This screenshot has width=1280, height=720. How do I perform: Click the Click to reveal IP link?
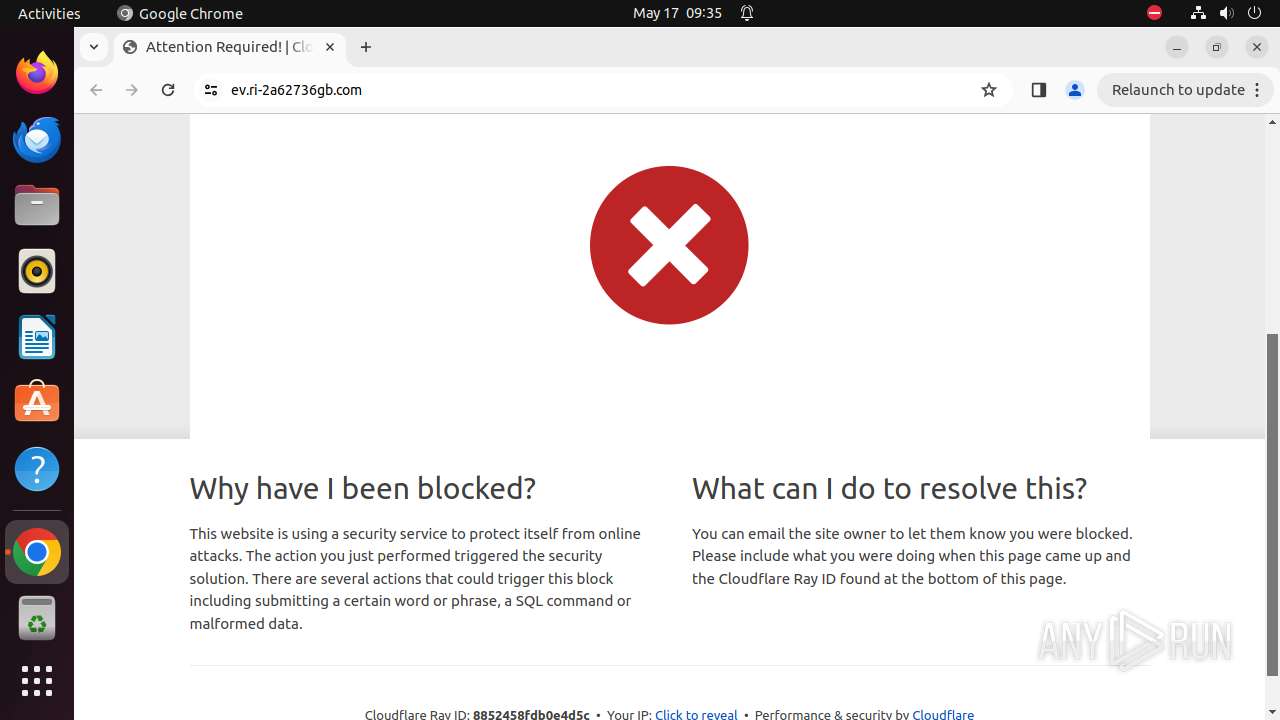coord(696,714)
